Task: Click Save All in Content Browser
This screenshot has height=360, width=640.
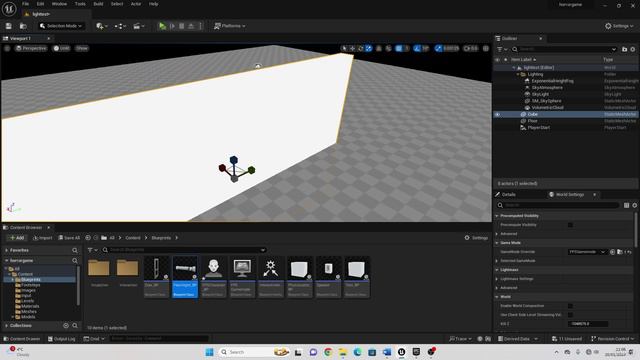Action: 69,238
